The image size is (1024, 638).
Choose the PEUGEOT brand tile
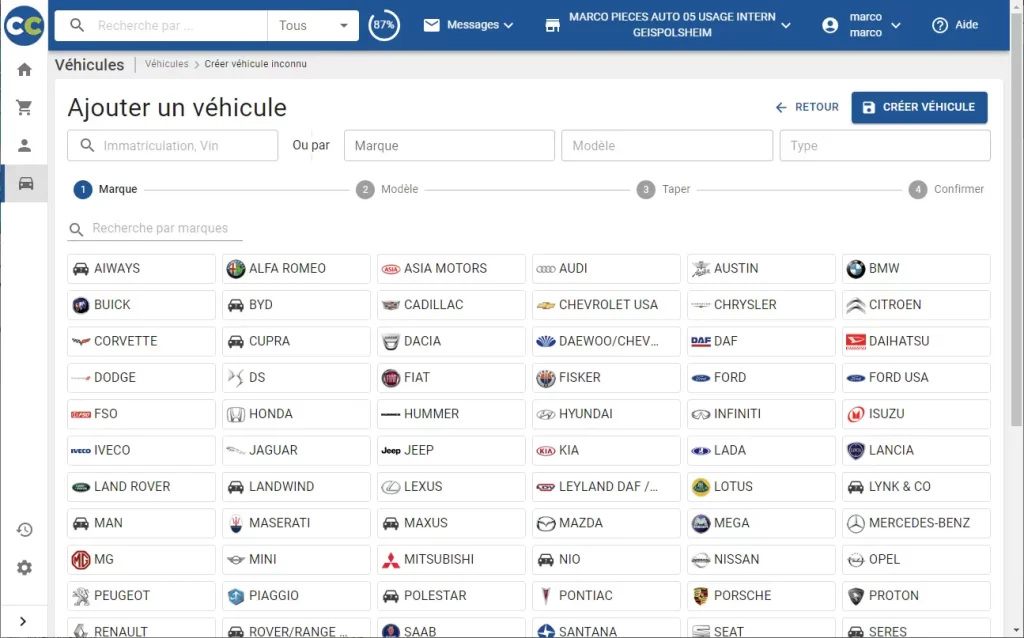point(141,596)
